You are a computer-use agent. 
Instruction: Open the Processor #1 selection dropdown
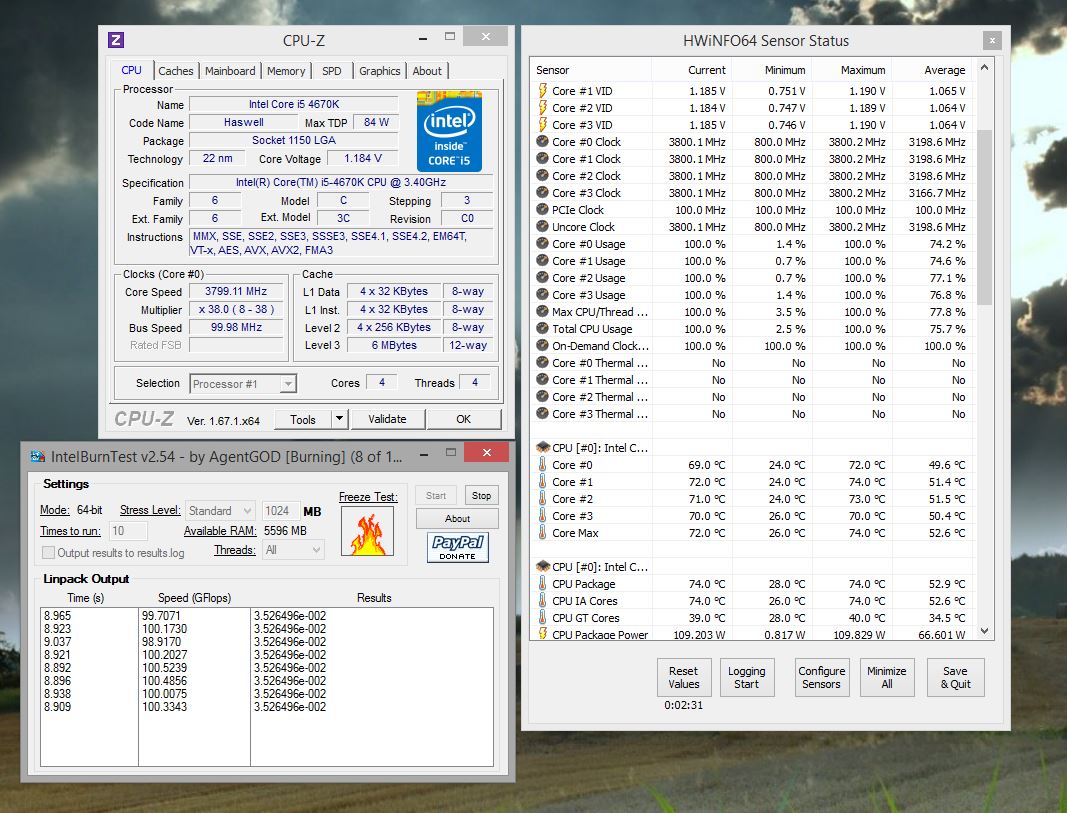243,384
